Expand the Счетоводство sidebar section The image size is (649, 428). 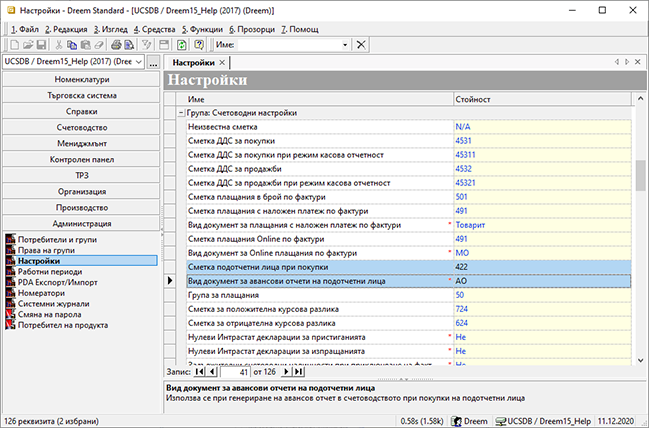point(82,128)
